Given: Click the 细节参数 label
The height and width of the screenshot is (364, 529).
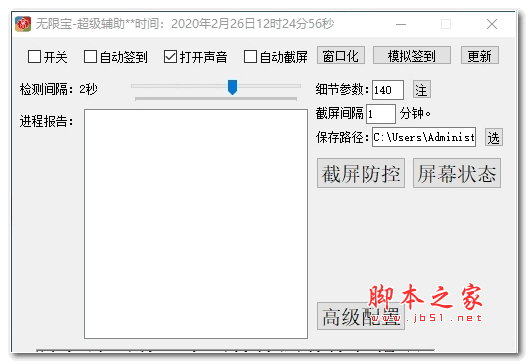Looking at the screenshot, I should tap(342, 90).
